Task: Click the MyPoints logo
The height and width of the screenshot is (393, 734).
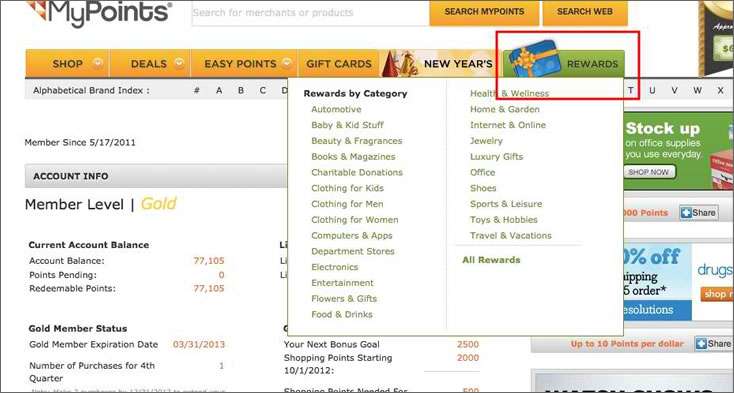Action: point(99,13)
